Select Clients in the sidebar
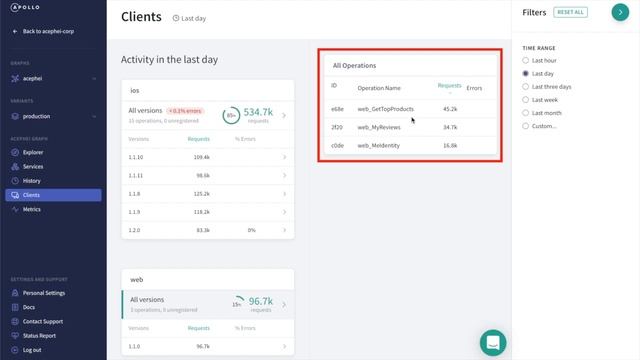The height and width of the screenshot is (360, 640). click(x=53, y=195)
